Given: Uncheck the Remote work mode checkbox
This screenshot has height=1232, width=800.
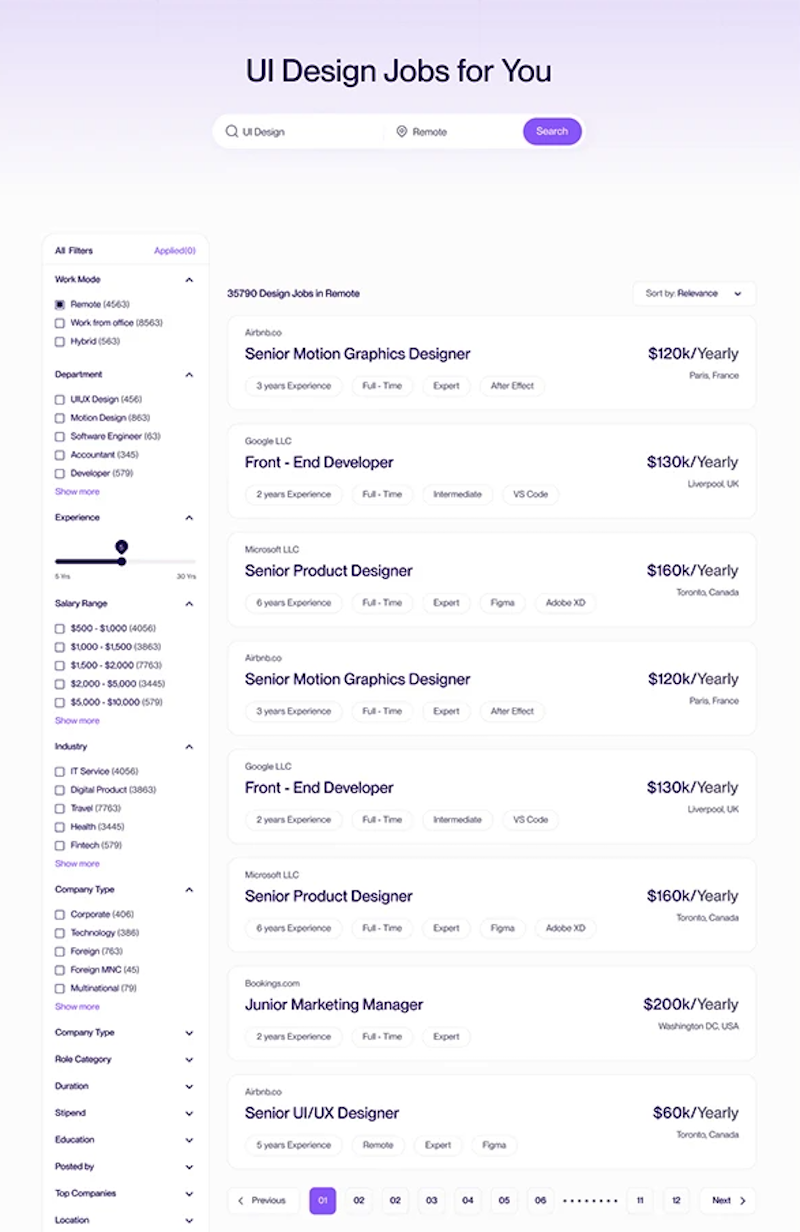Looking at the screenshot, I should point(60,304).
